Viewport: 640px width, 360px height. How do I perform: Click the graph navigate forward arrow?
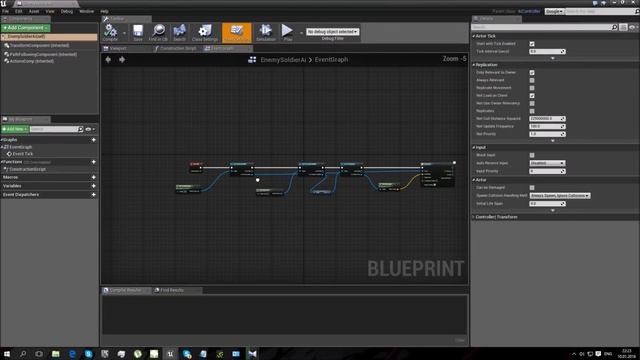point(122,60)
